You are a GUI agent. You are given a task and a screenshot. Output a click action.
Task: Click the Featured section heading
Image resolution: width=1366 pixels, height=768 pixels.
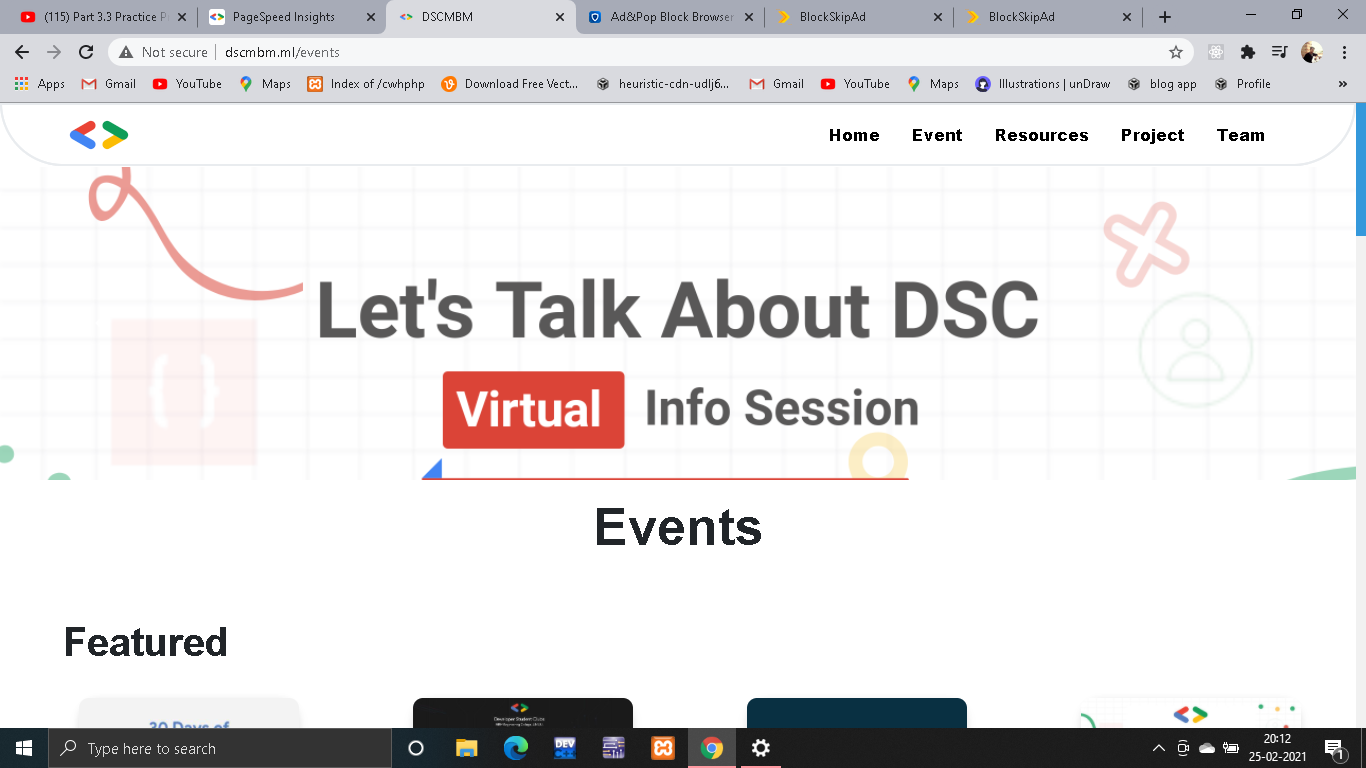tap(146, 642)
